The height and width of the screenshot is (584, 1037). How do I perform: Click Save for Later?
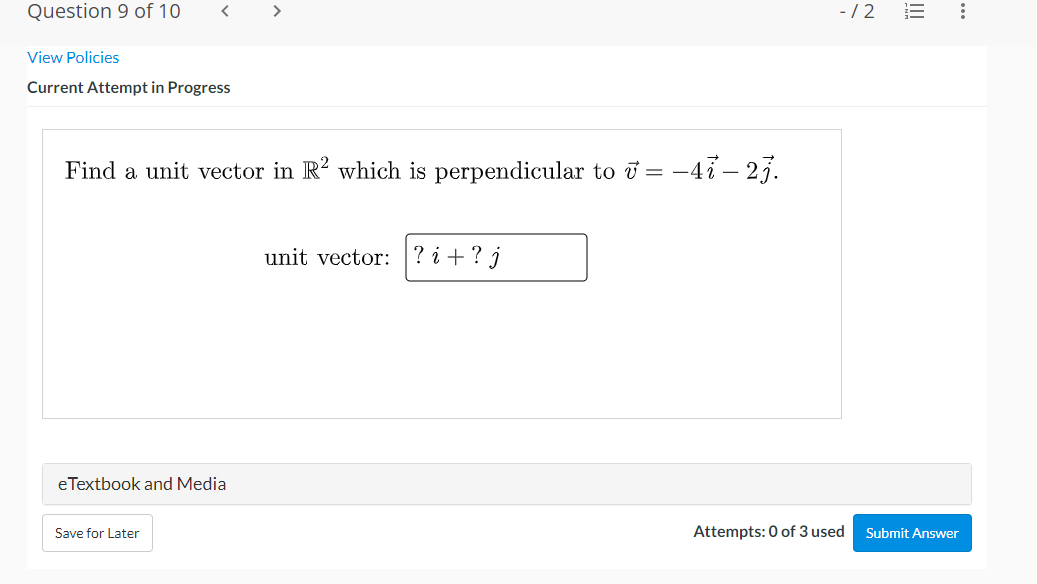click(97, 533)
